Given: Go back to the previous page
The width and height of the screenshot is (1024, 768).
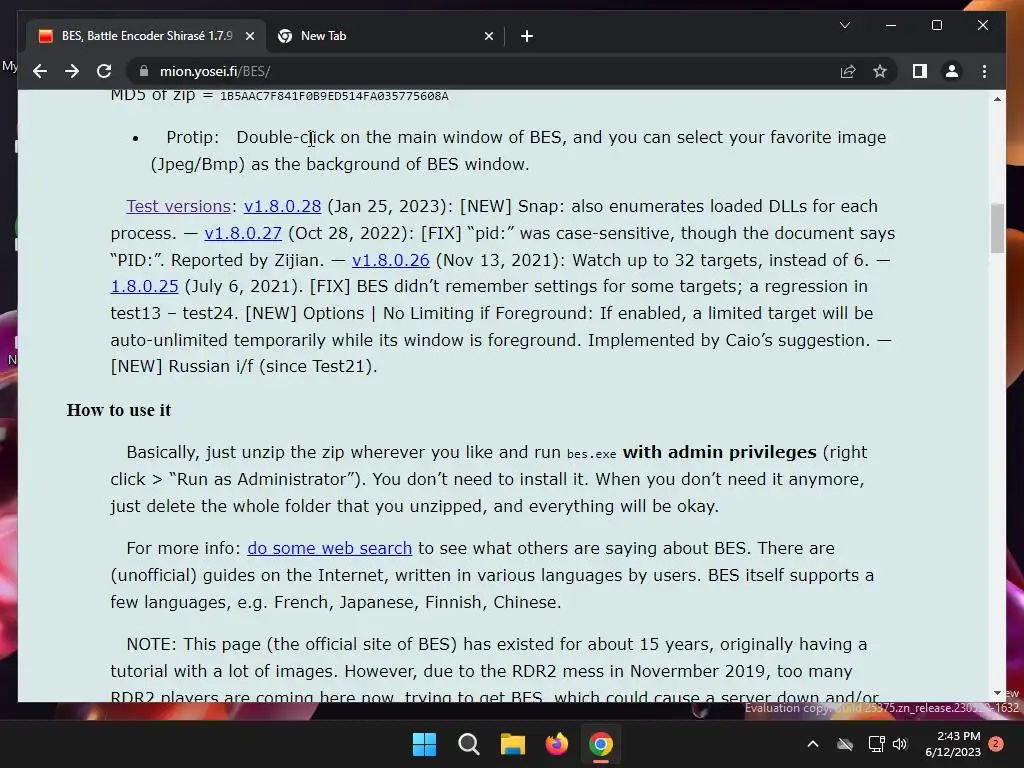Looking at the screenshot, I should coord(40,71).
